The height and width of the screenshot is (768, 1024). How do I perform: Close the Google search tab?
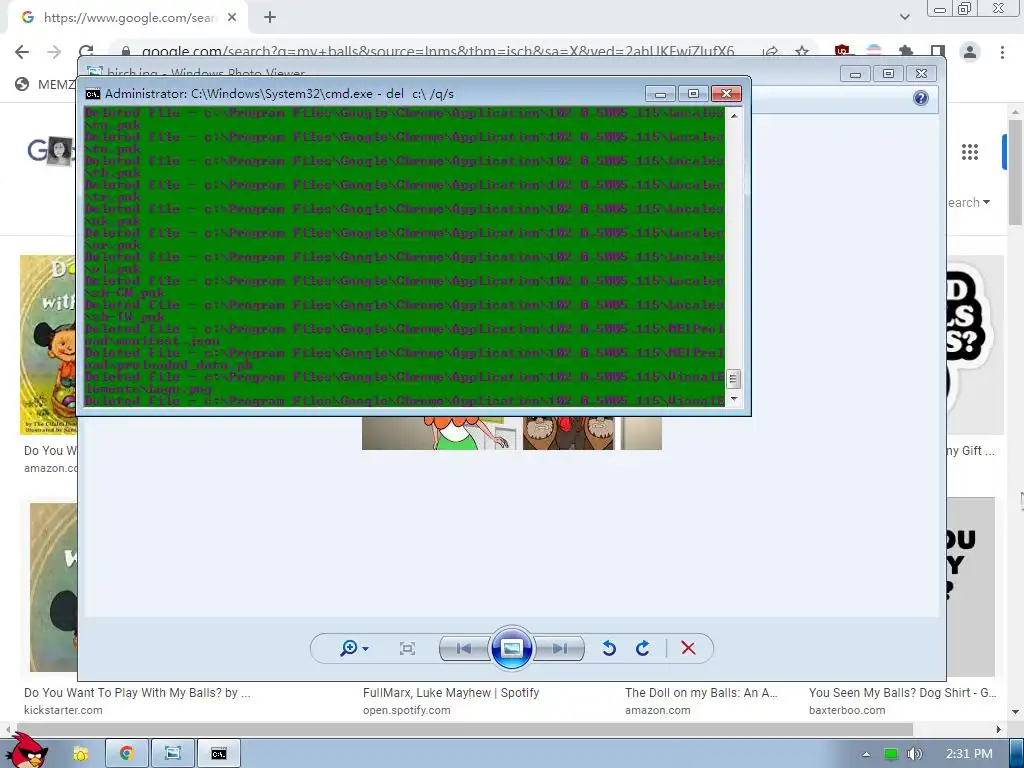[x=232, y=18]
